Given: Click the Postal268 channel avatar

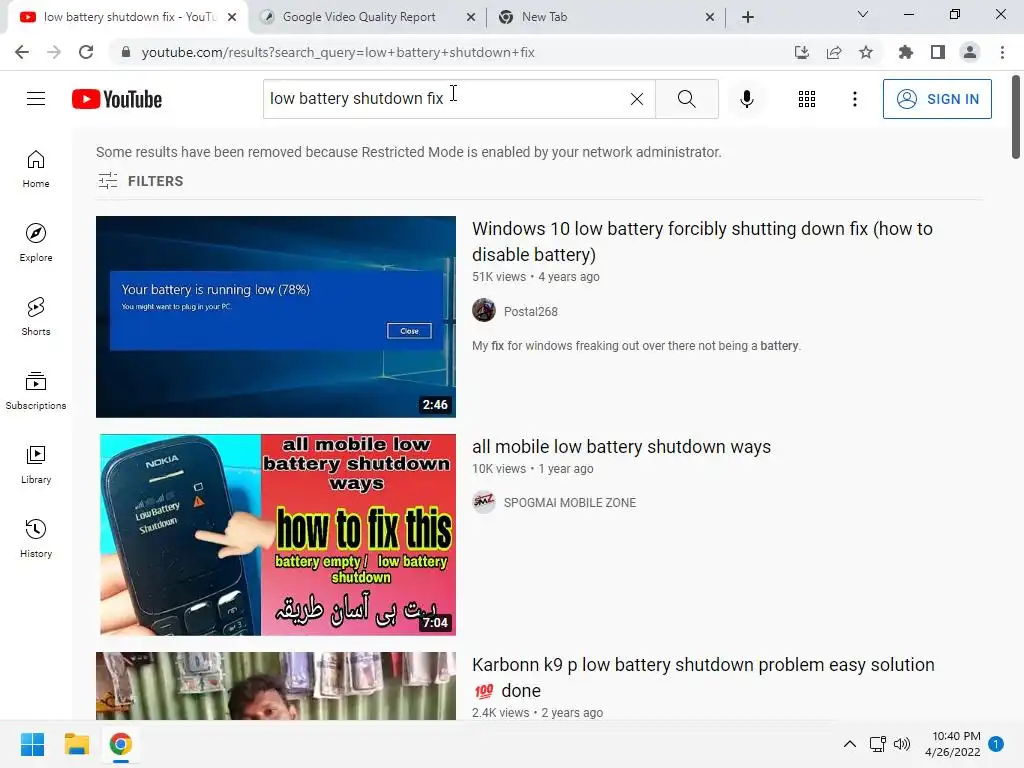Looking at the screenshot, I should (484, 310).
